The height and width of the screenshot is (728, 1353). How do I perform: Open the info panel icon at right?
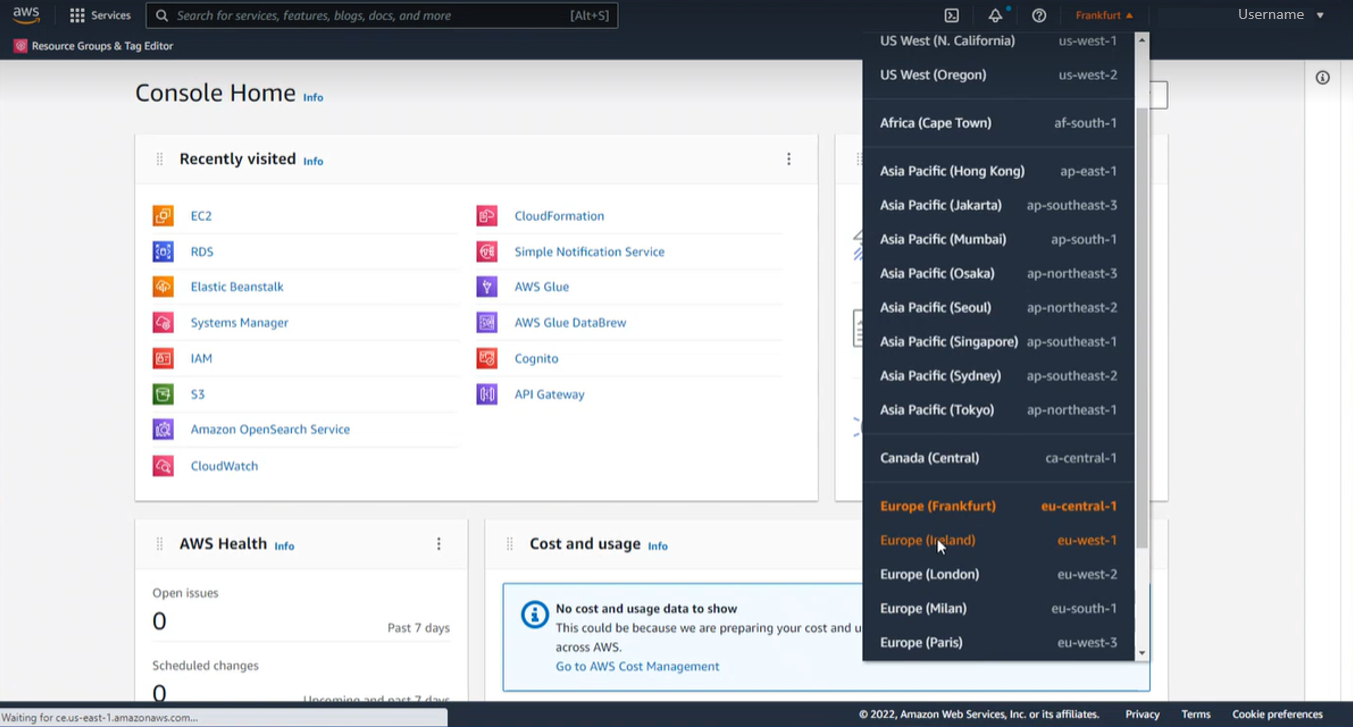point(1322,78)
